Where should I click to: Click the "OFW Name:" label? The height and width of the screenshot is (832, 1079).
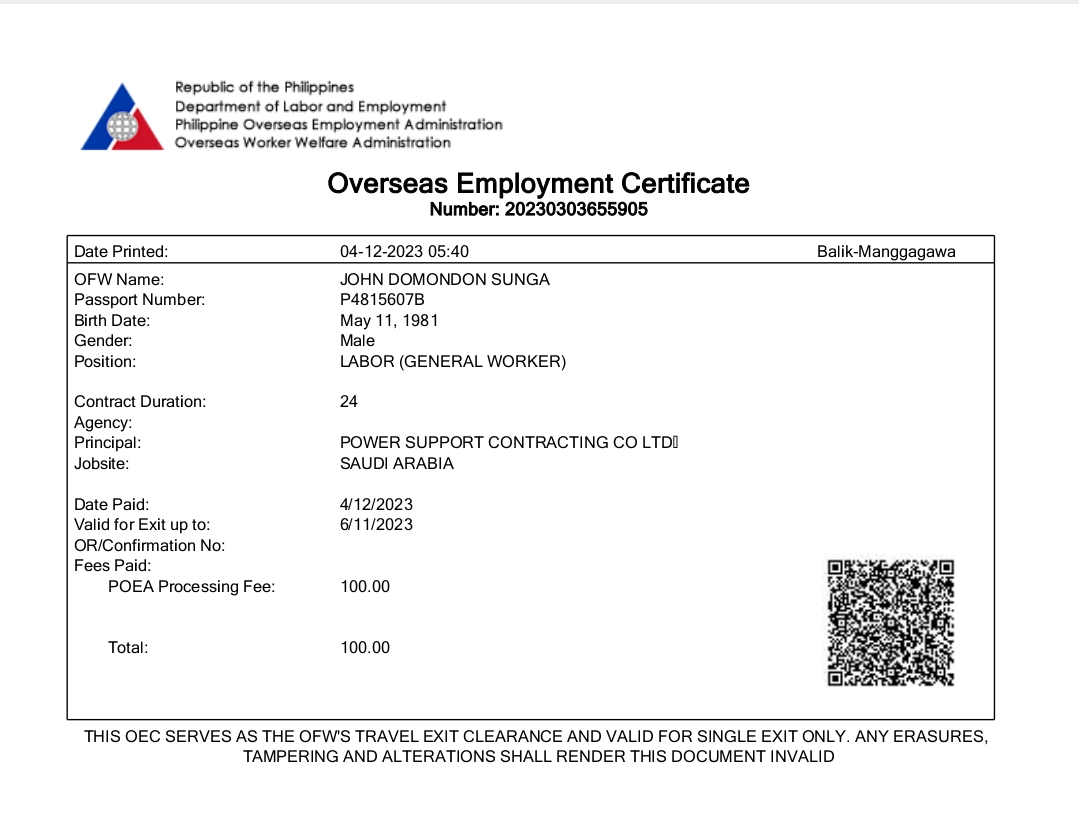[x=119, y=279]
